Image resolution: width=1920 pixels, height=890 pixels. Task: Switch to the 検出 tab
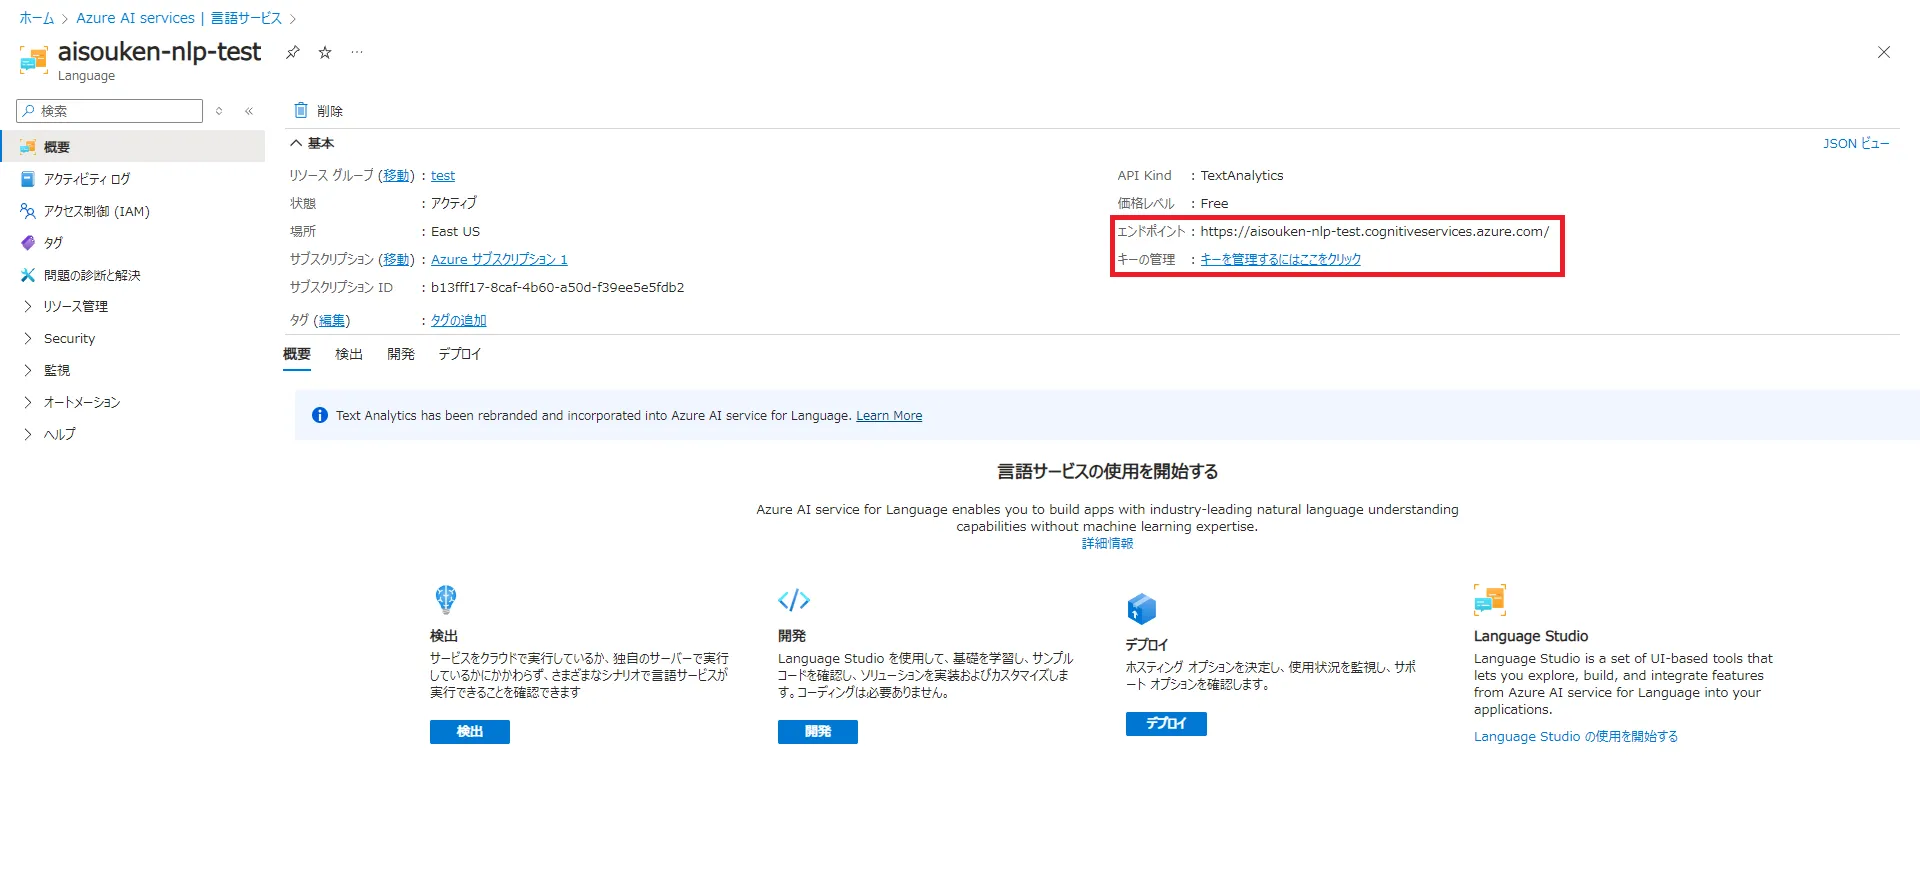[x=349, y=354]
